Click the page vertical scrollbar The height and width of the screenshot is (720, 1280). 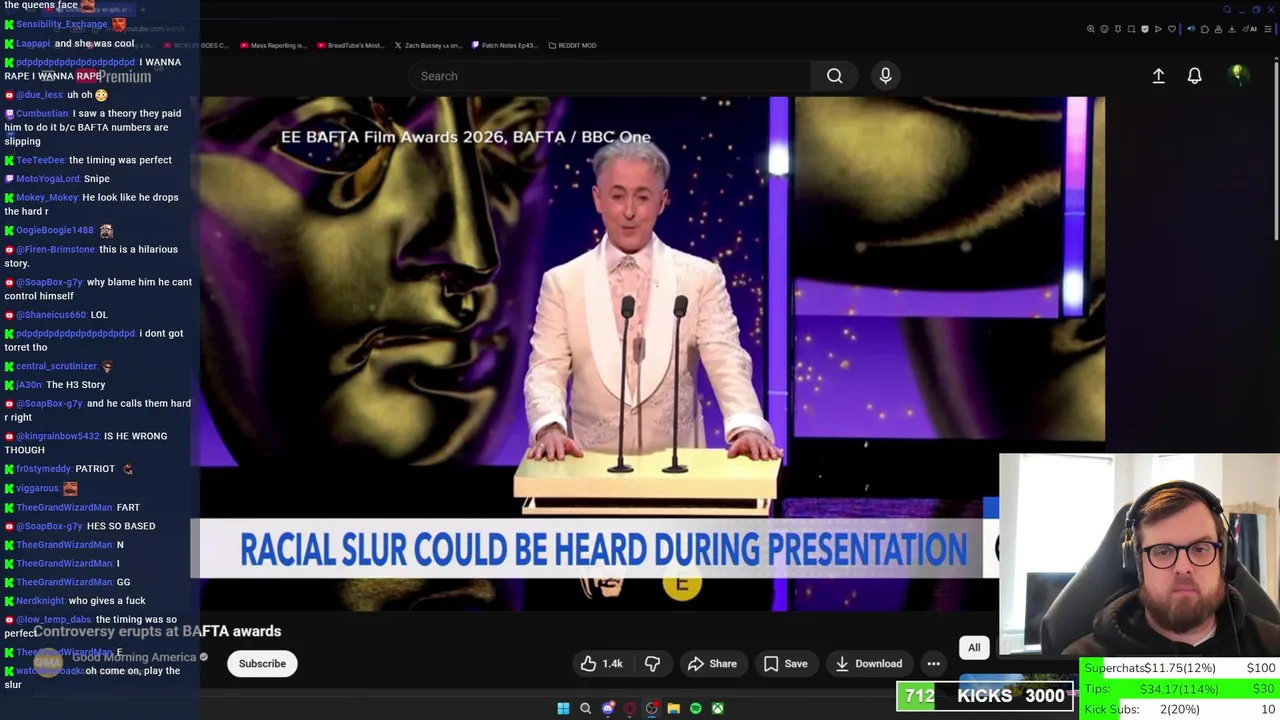(x=1276, y=150)
